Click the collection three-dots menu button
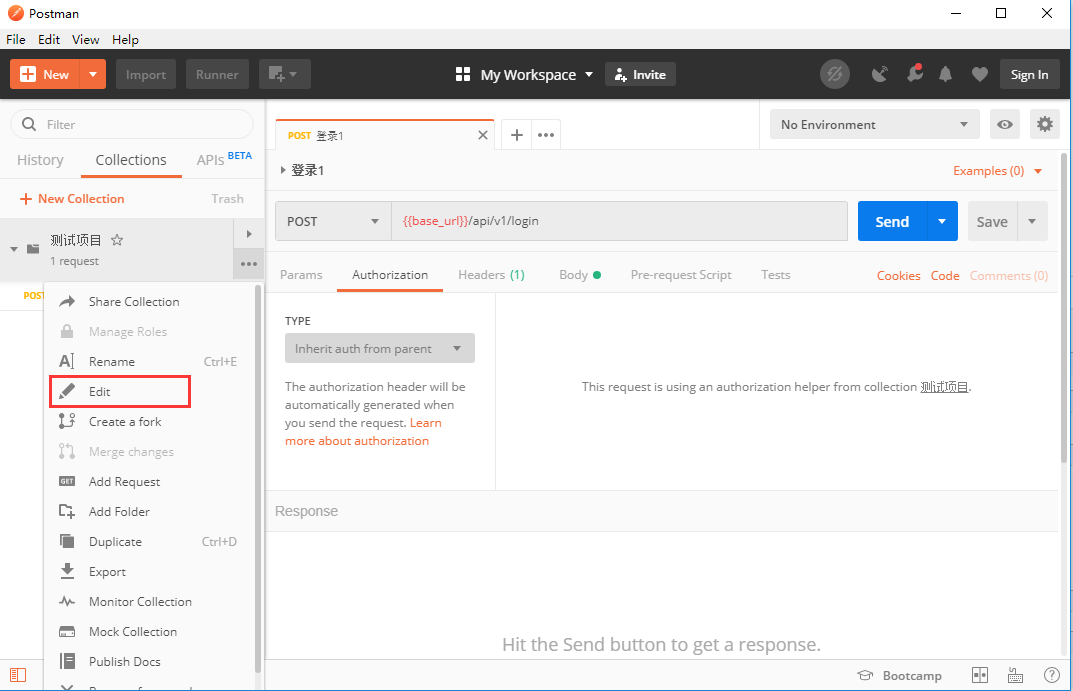The height and width of the screenshot is (691, 1073). [x=249, y=264]
